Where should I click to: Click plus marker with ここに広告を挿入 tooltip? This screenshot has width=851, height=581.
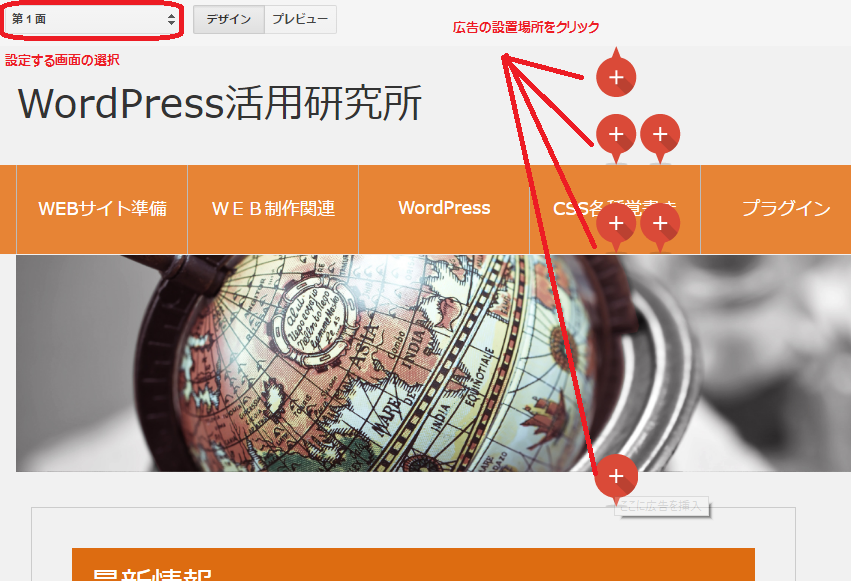tap(616, 476)
